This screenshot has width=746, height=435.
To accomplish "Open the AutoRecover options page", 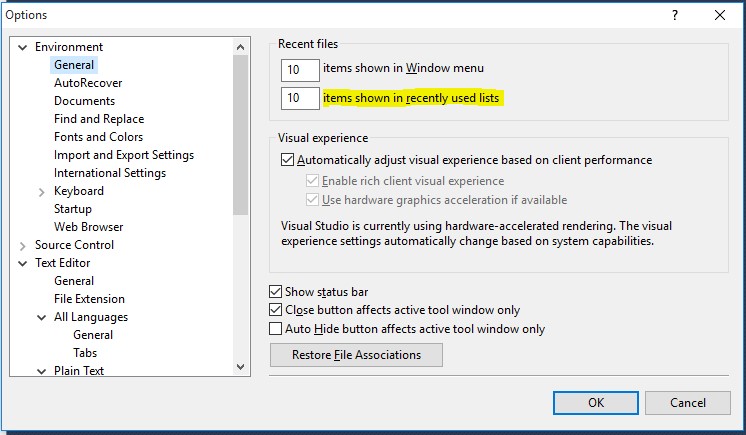I will coord(88,83).
